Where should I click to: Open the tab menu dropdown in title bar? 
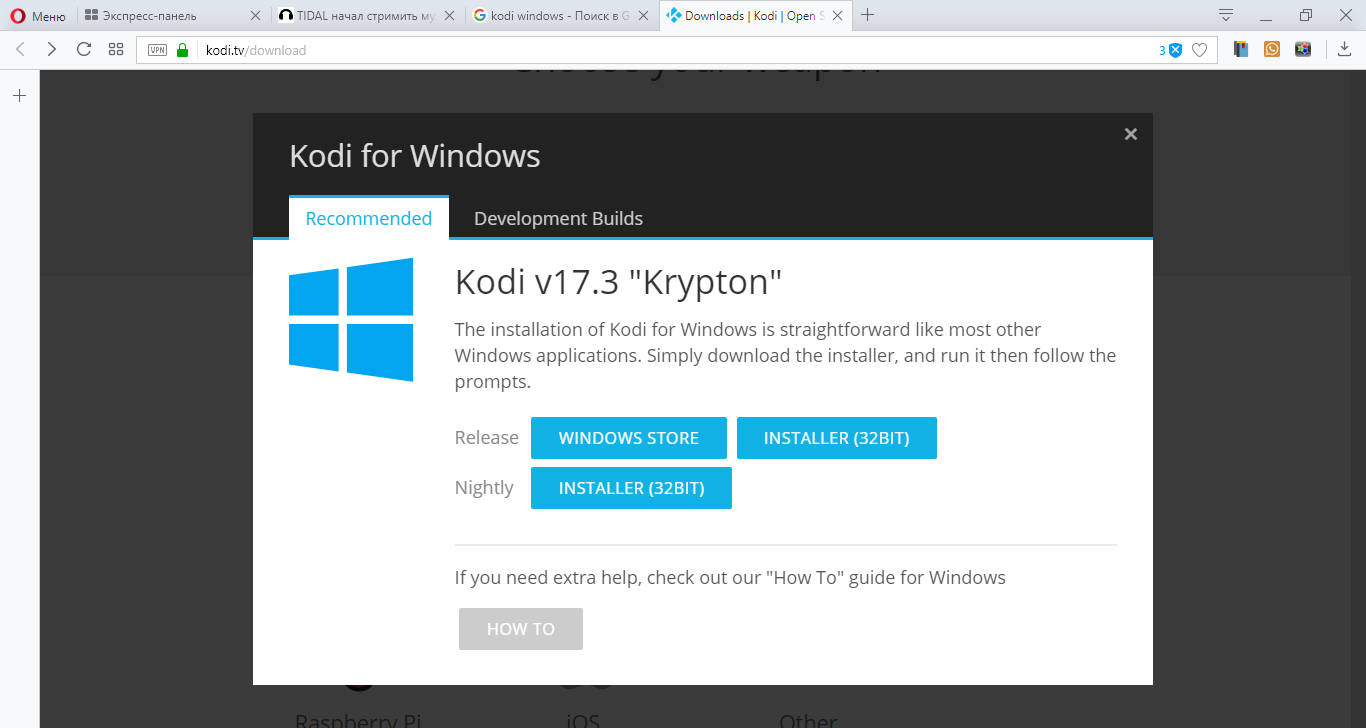[1226, 15]
